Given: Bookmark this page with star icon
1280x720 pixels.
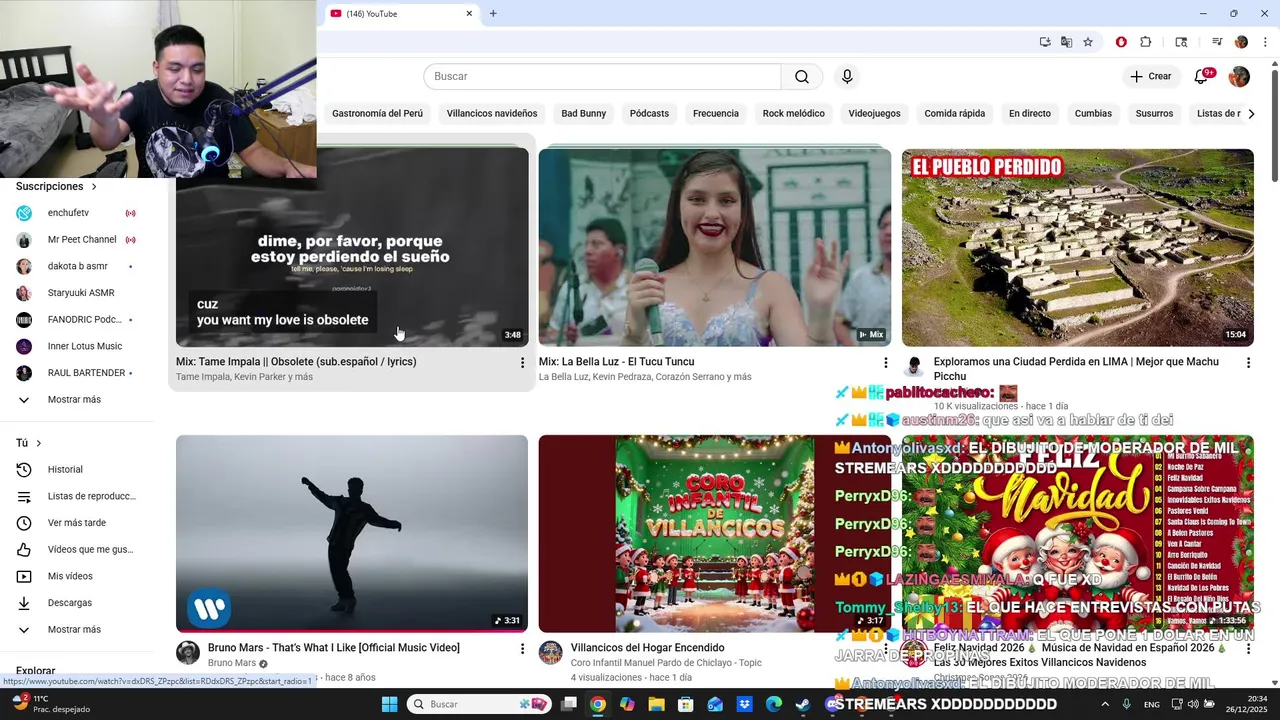Looking at the screenshot, I should 1088,42.
